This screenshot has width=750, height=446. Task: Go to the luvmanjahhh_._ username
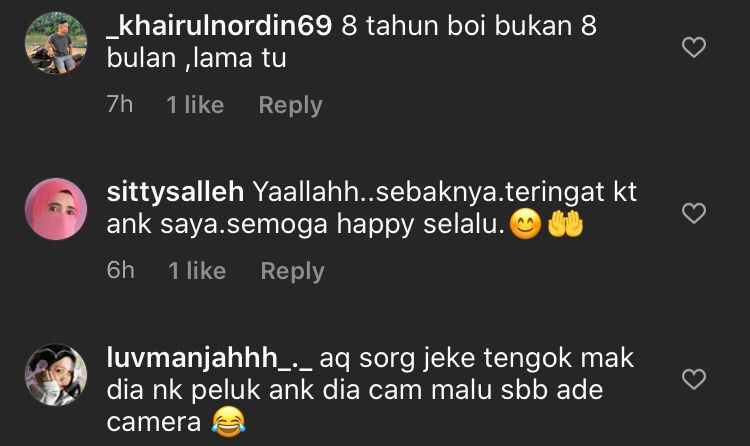pos(209,359)
